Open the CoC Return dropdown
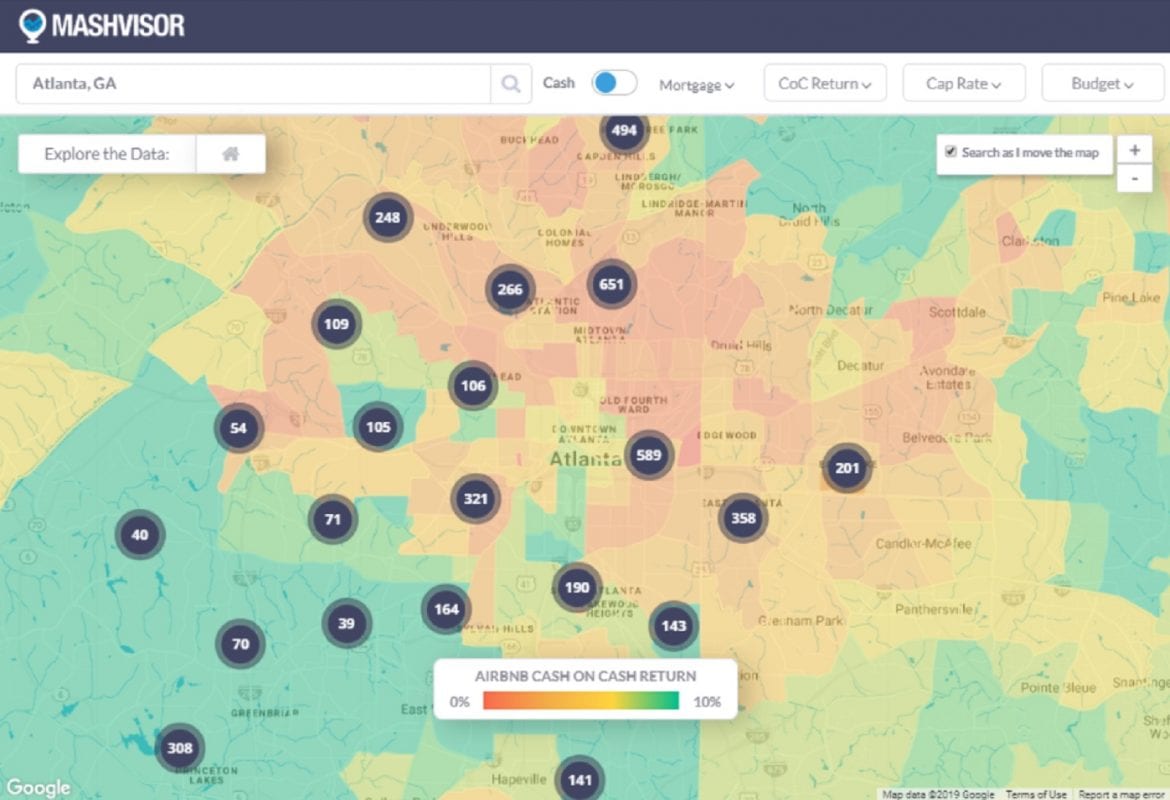This screenshot has width=1170, height=800. tap(825, 84)
